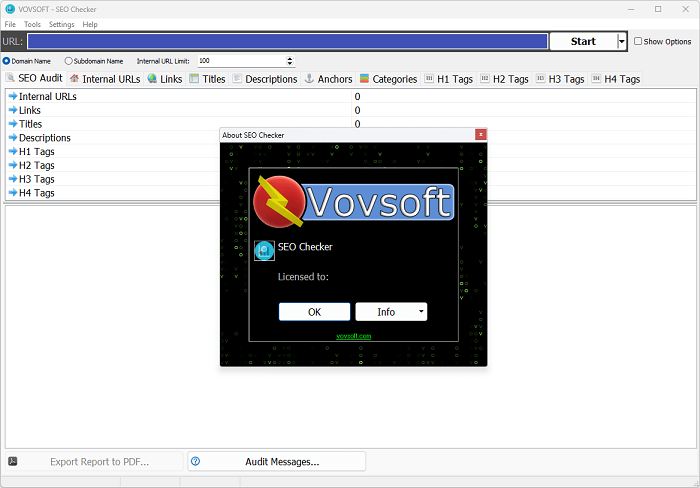Click the SEO Audit tab magnifier icon
Image resolution: width=700 pixels, height=488 pixels.
pos(10,78)
